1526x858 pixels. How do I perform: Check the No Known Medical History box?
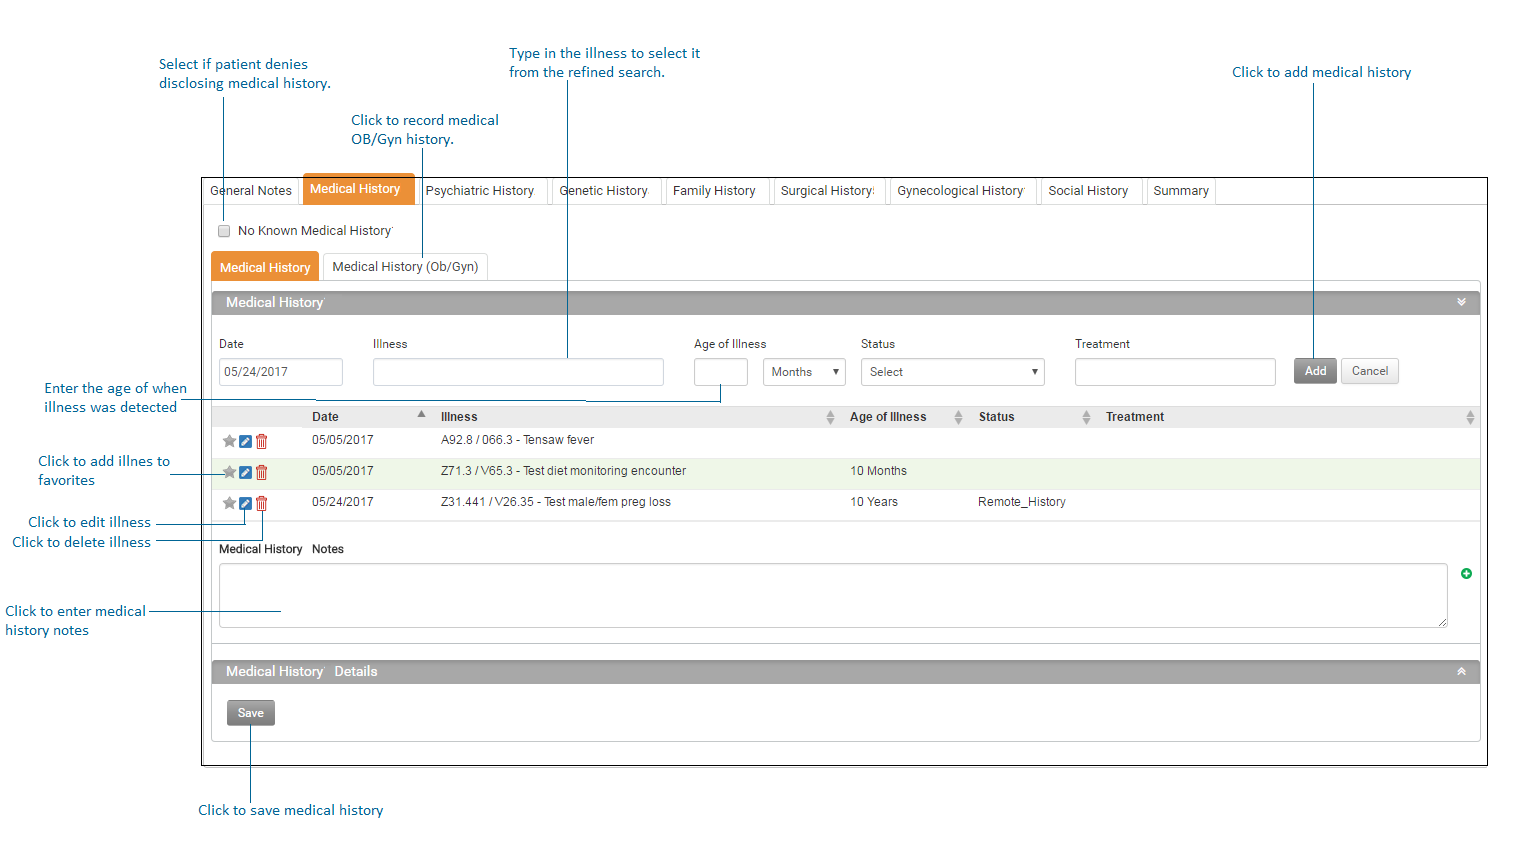(x=224, y=231)
